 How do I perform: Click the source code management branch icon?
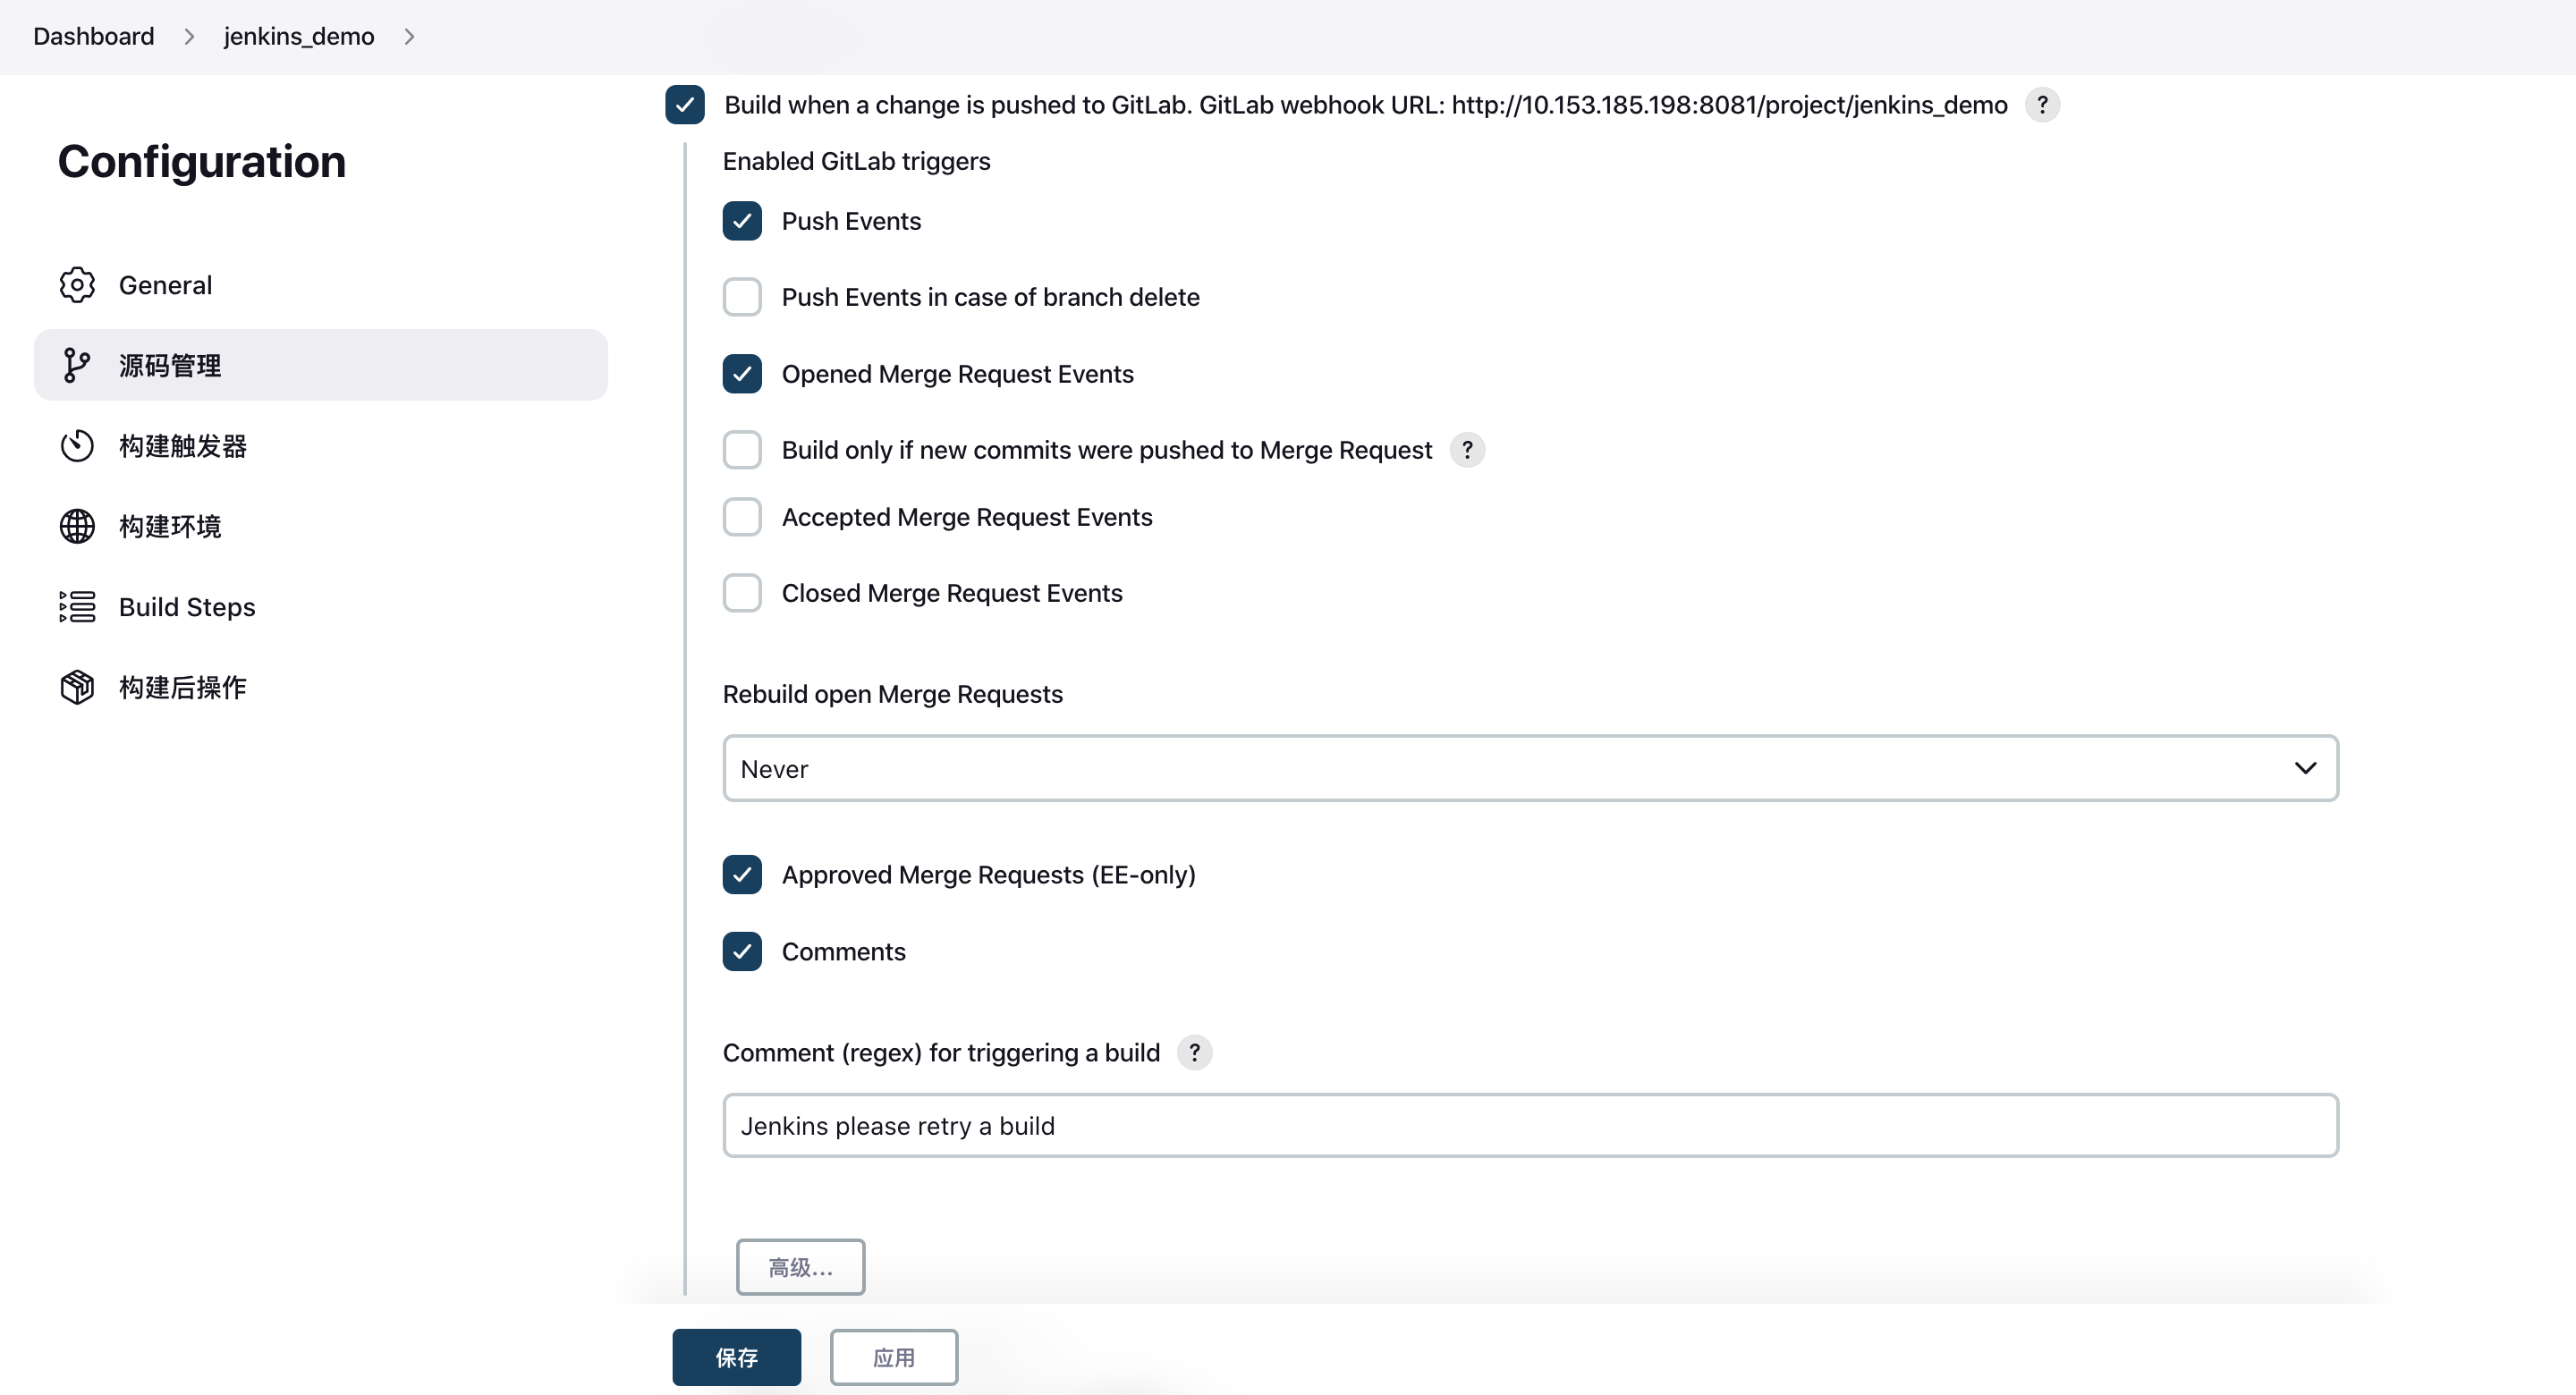[77, 365]
